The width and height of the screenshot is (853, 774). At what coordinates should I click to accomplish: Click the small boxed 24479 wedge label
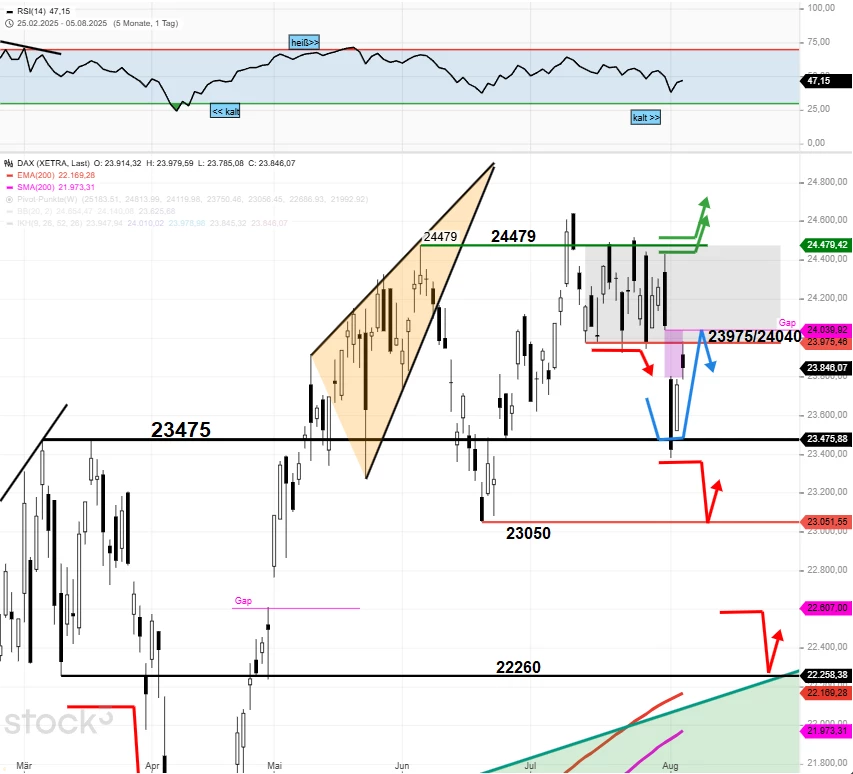(x=440, y=237)
